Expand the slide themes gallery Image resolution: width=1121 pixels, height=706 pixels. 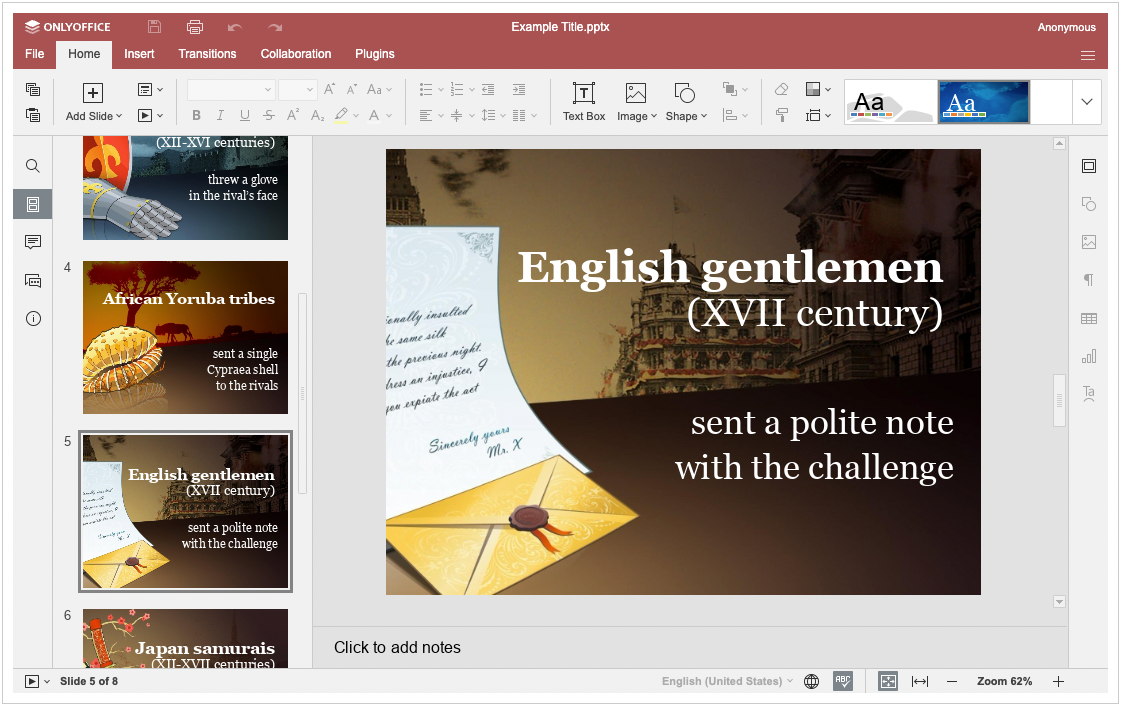coord(1087,101)
